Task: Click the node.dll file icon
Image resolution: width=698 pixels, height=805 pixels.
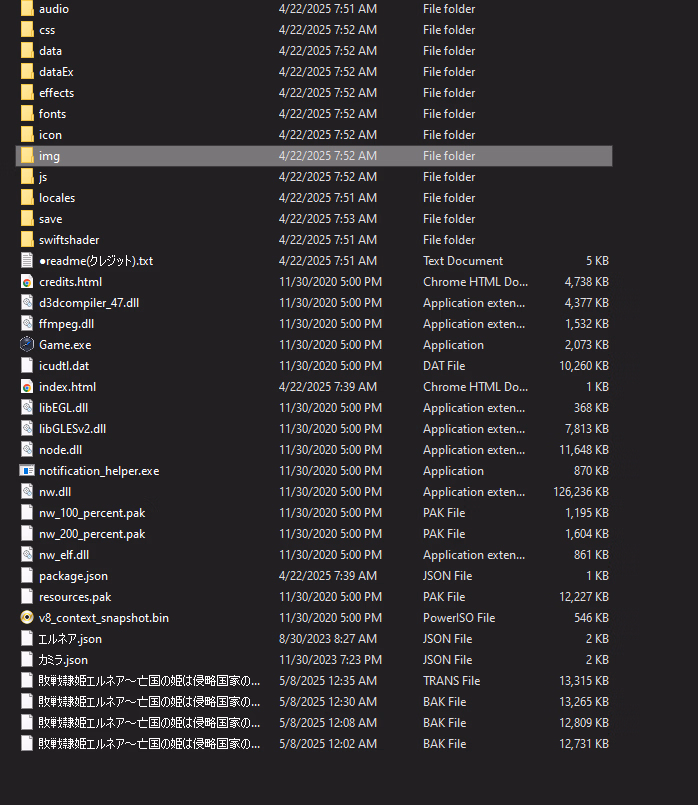Action: click(27, 450)
